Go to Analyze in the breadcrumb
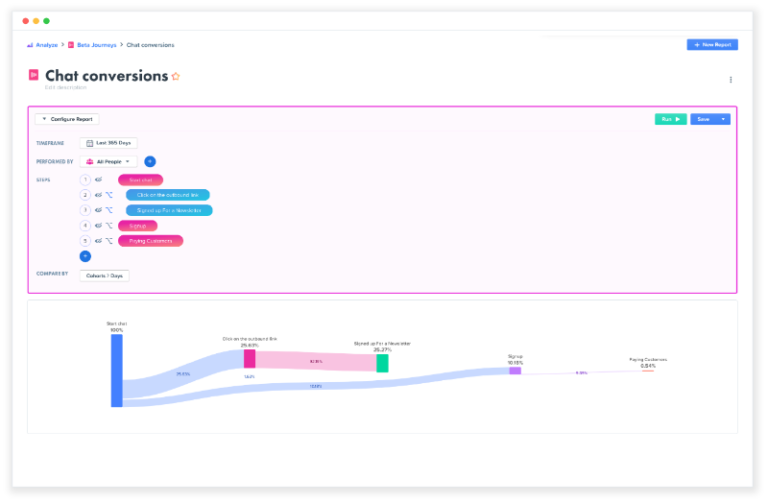 (41, 45)
